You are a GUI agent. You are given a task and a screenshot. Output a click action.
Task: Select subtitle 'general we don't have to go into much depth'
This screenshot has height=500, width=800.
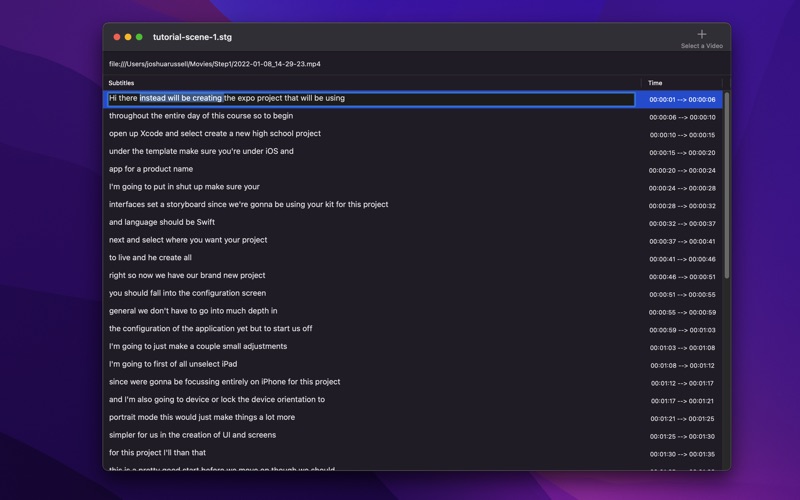193,311
